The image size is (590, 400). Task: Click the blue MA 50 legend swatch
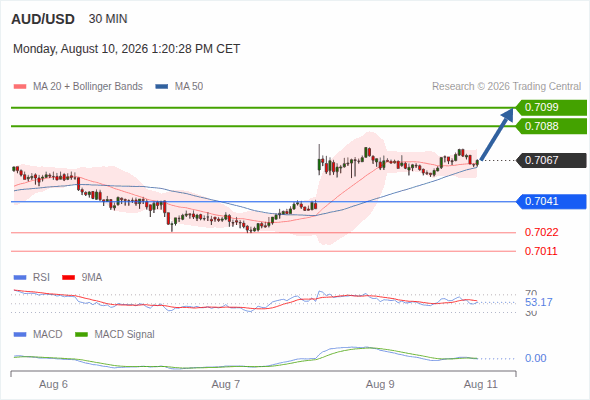[x=162, y=87]
